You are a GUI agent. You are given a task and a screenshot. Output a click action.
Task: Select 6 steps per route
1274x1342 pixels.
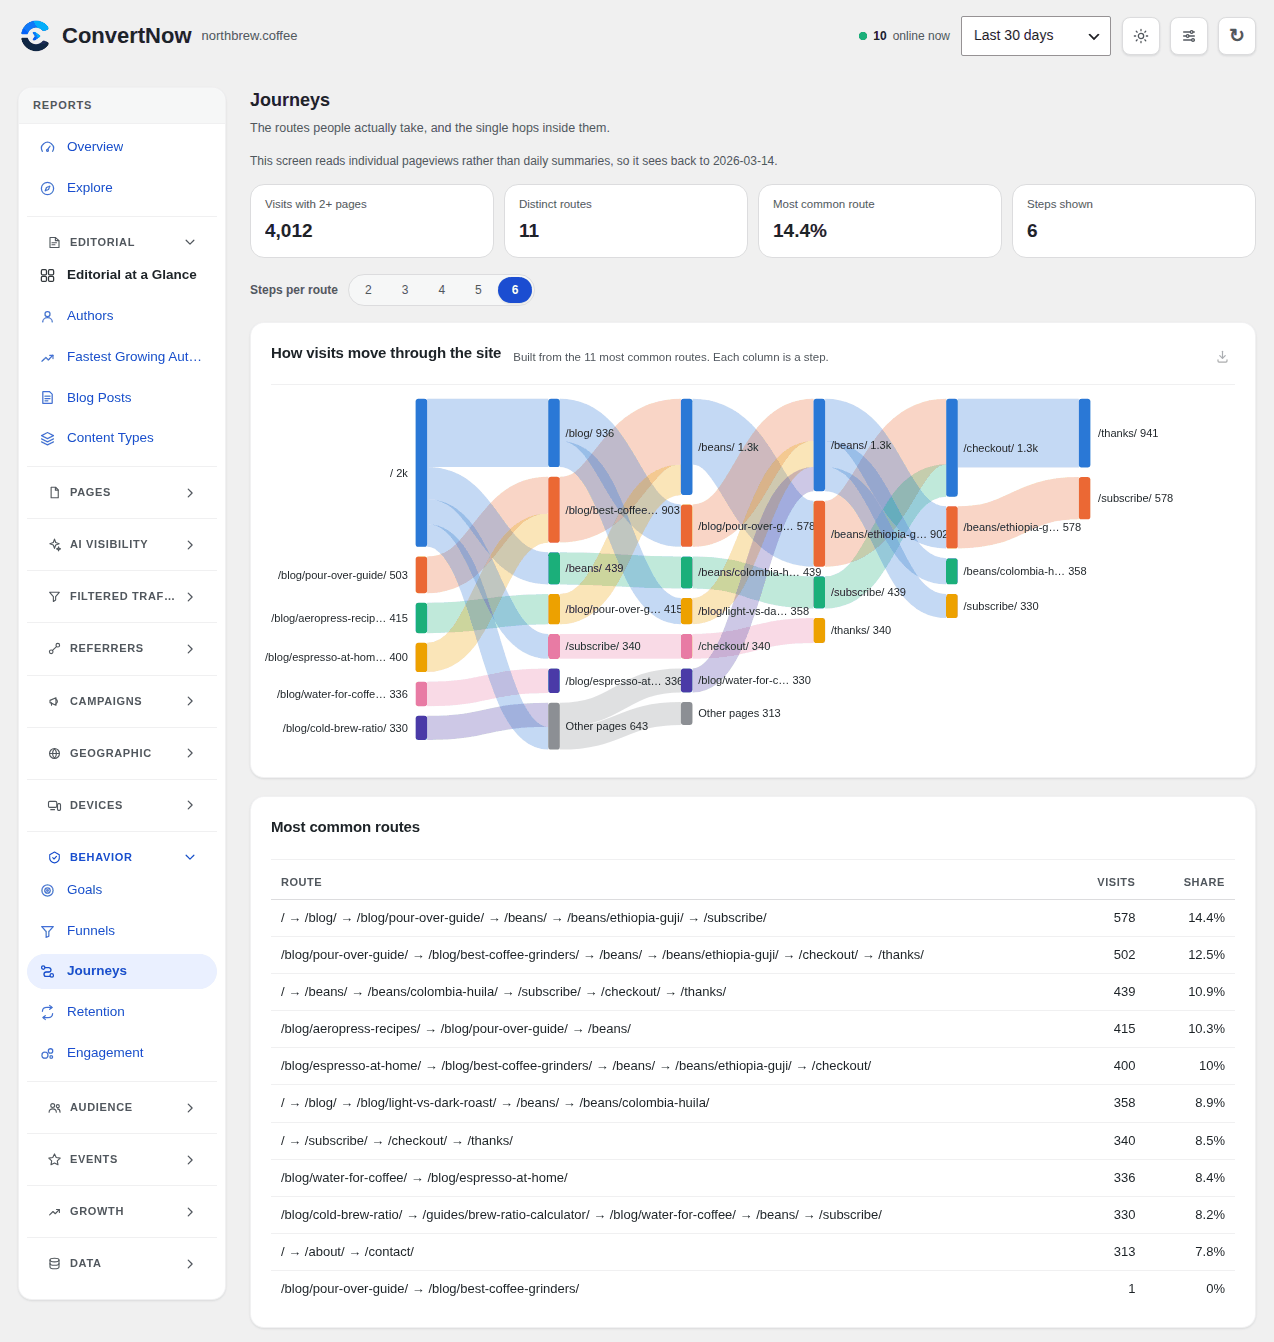[x=515, y=290]
